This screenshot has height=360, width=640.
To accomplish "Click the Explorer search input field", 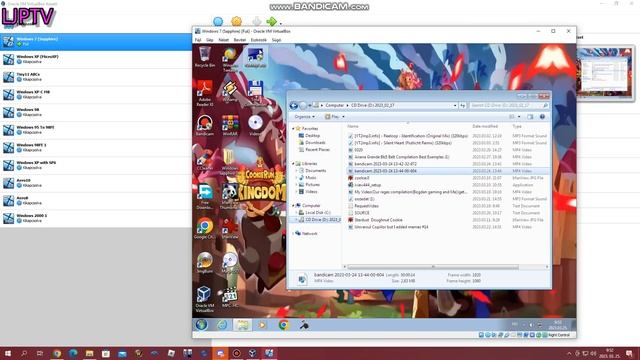I will point(509,105).
